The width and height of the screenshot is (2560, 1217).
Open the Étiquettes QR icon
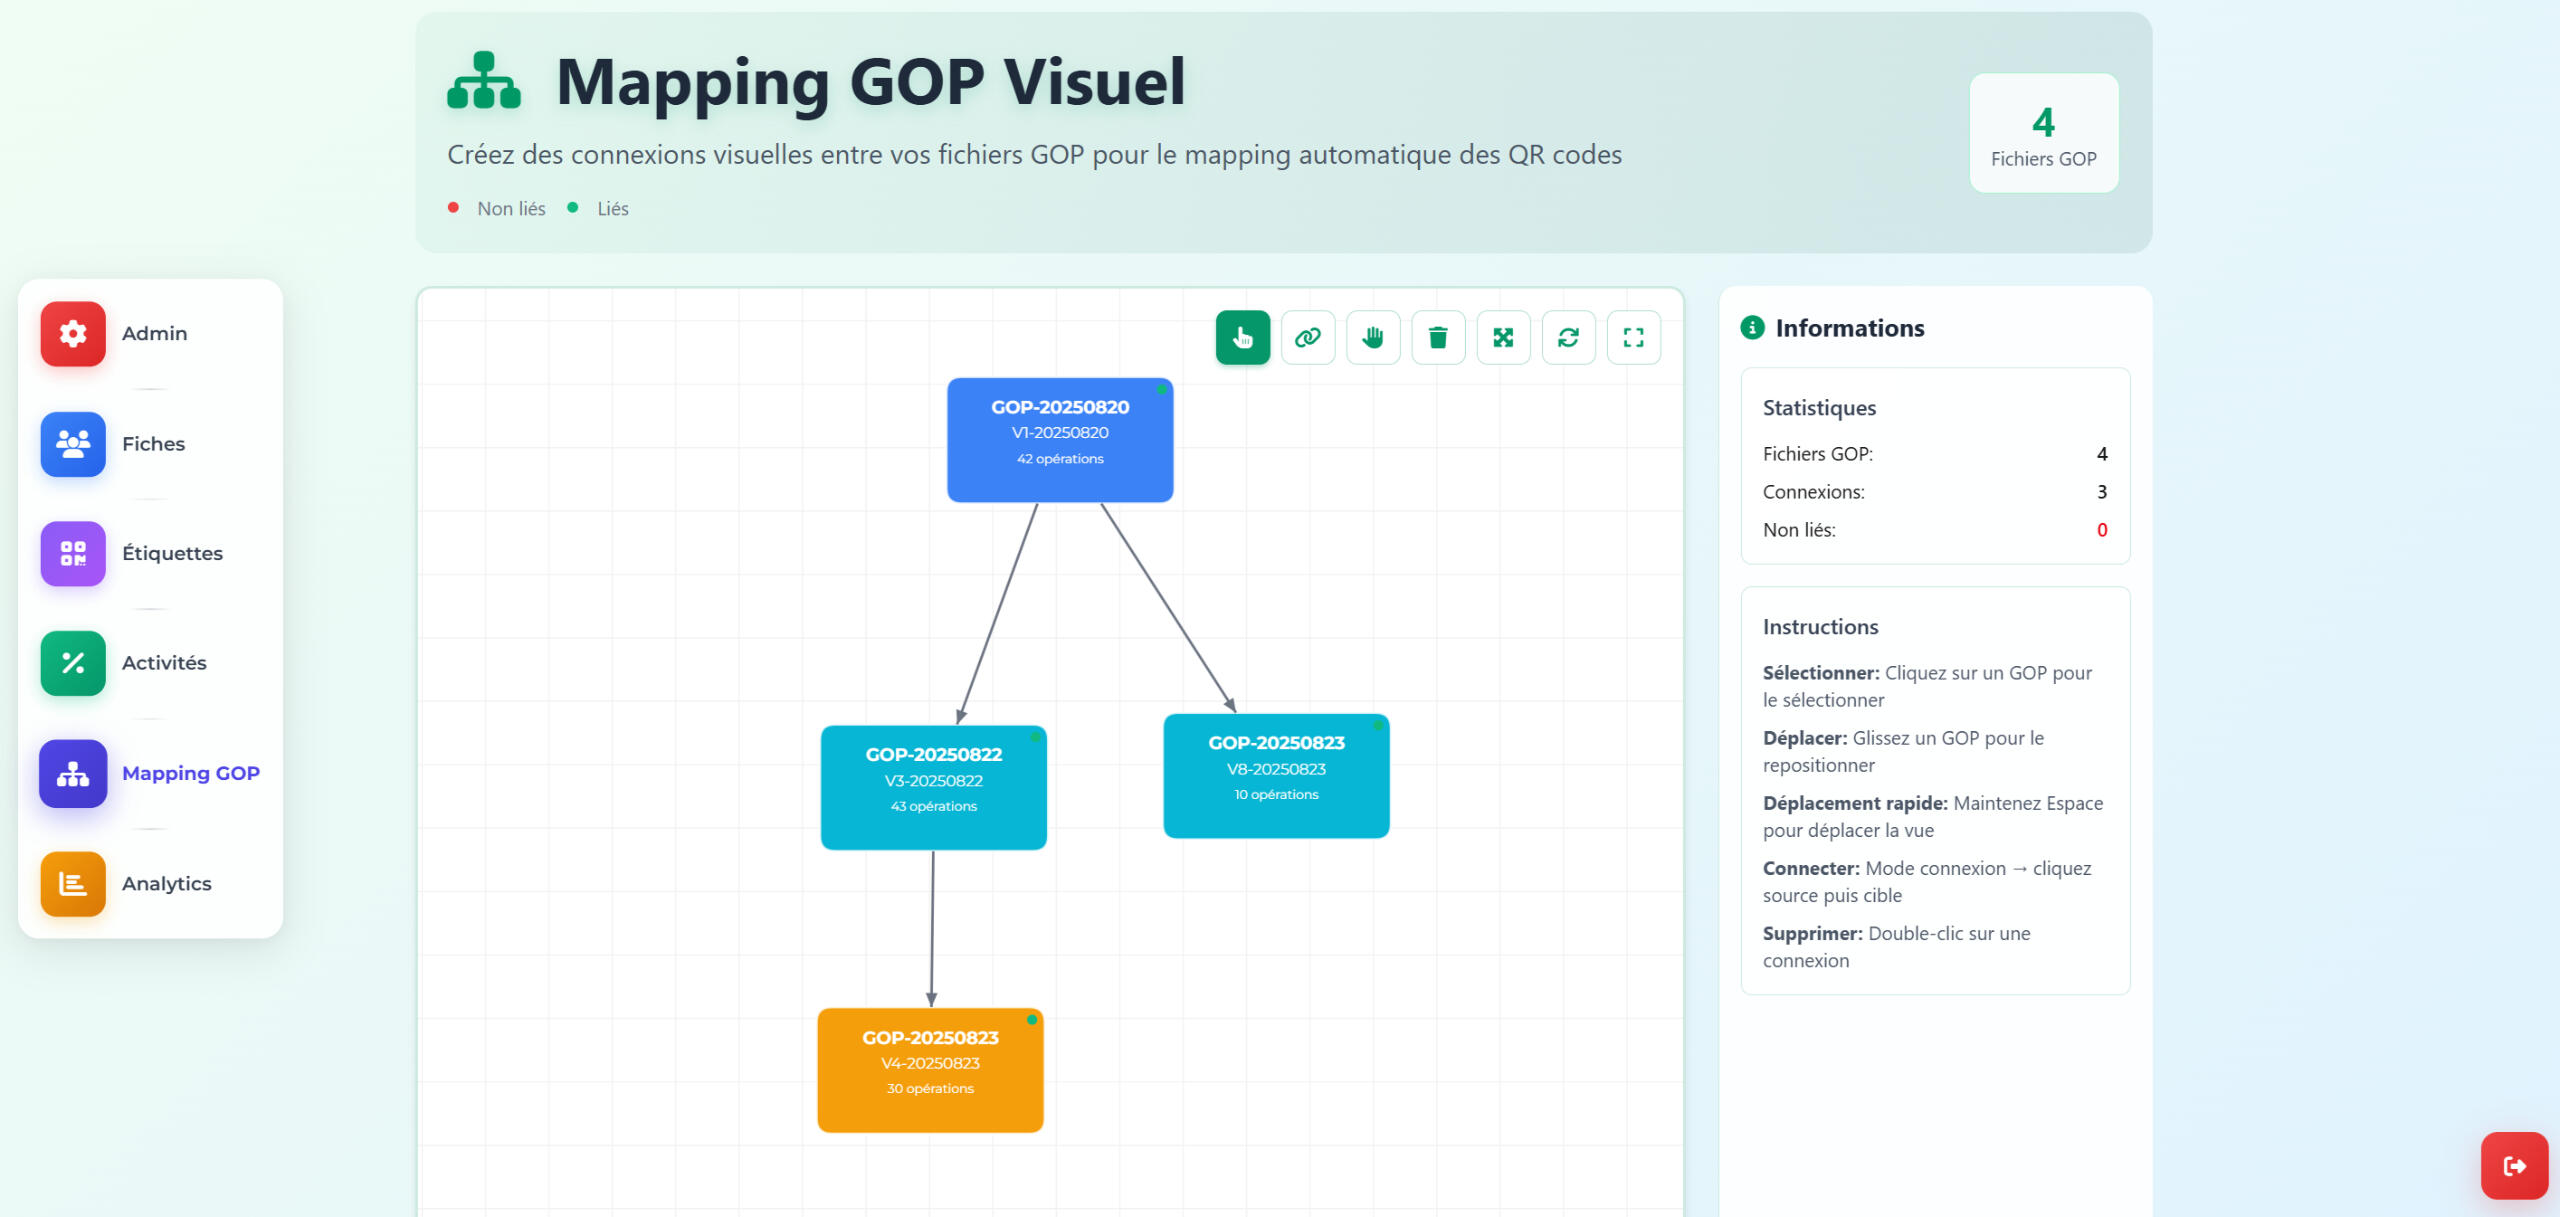pyautogui.click(x=73, y=553)
